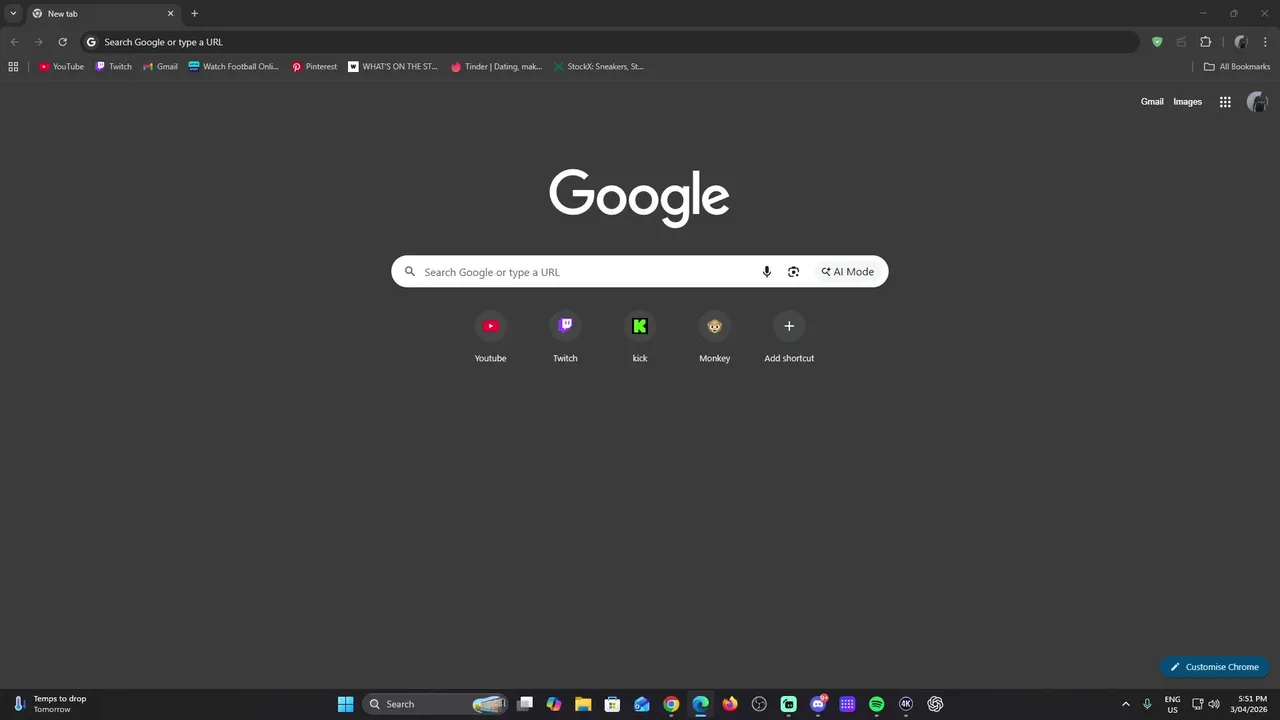This screenshot has width=1280, height=720.
Task: Reload the page with the refresh icon
Action: point(62,42)
